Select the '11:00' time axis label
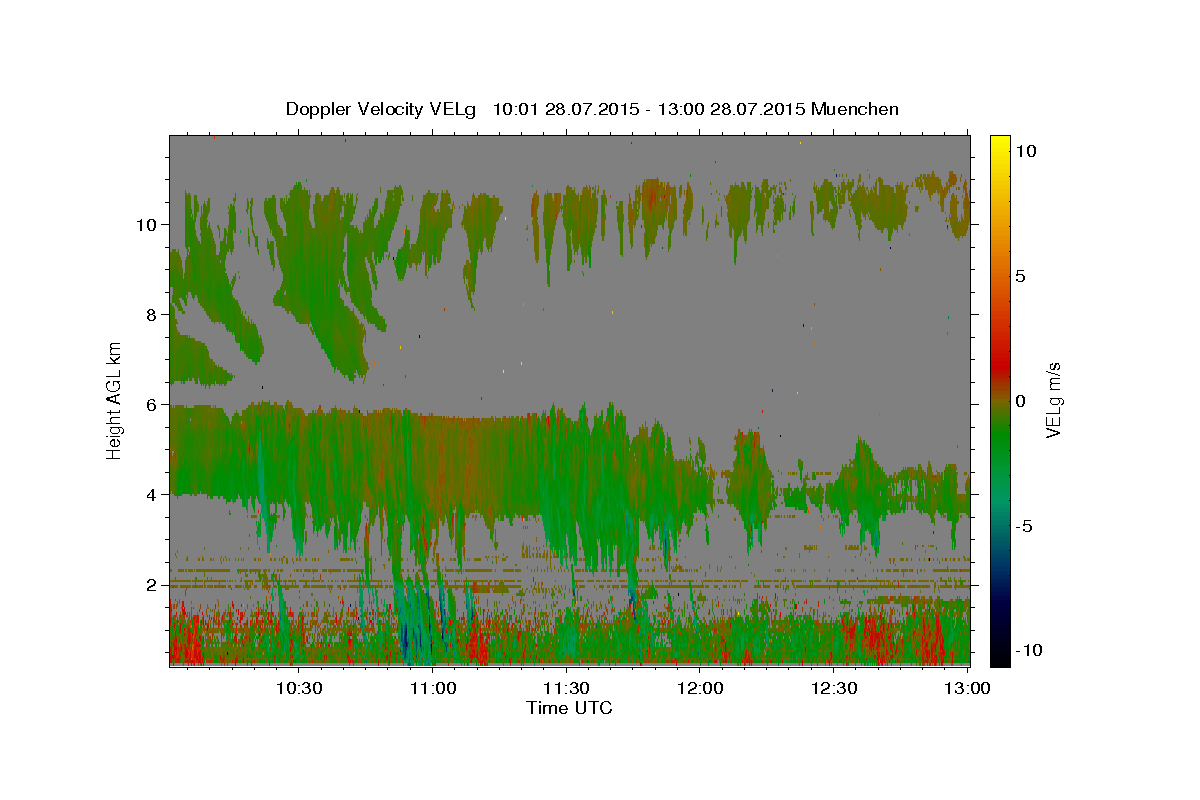 tap(432, 689)
